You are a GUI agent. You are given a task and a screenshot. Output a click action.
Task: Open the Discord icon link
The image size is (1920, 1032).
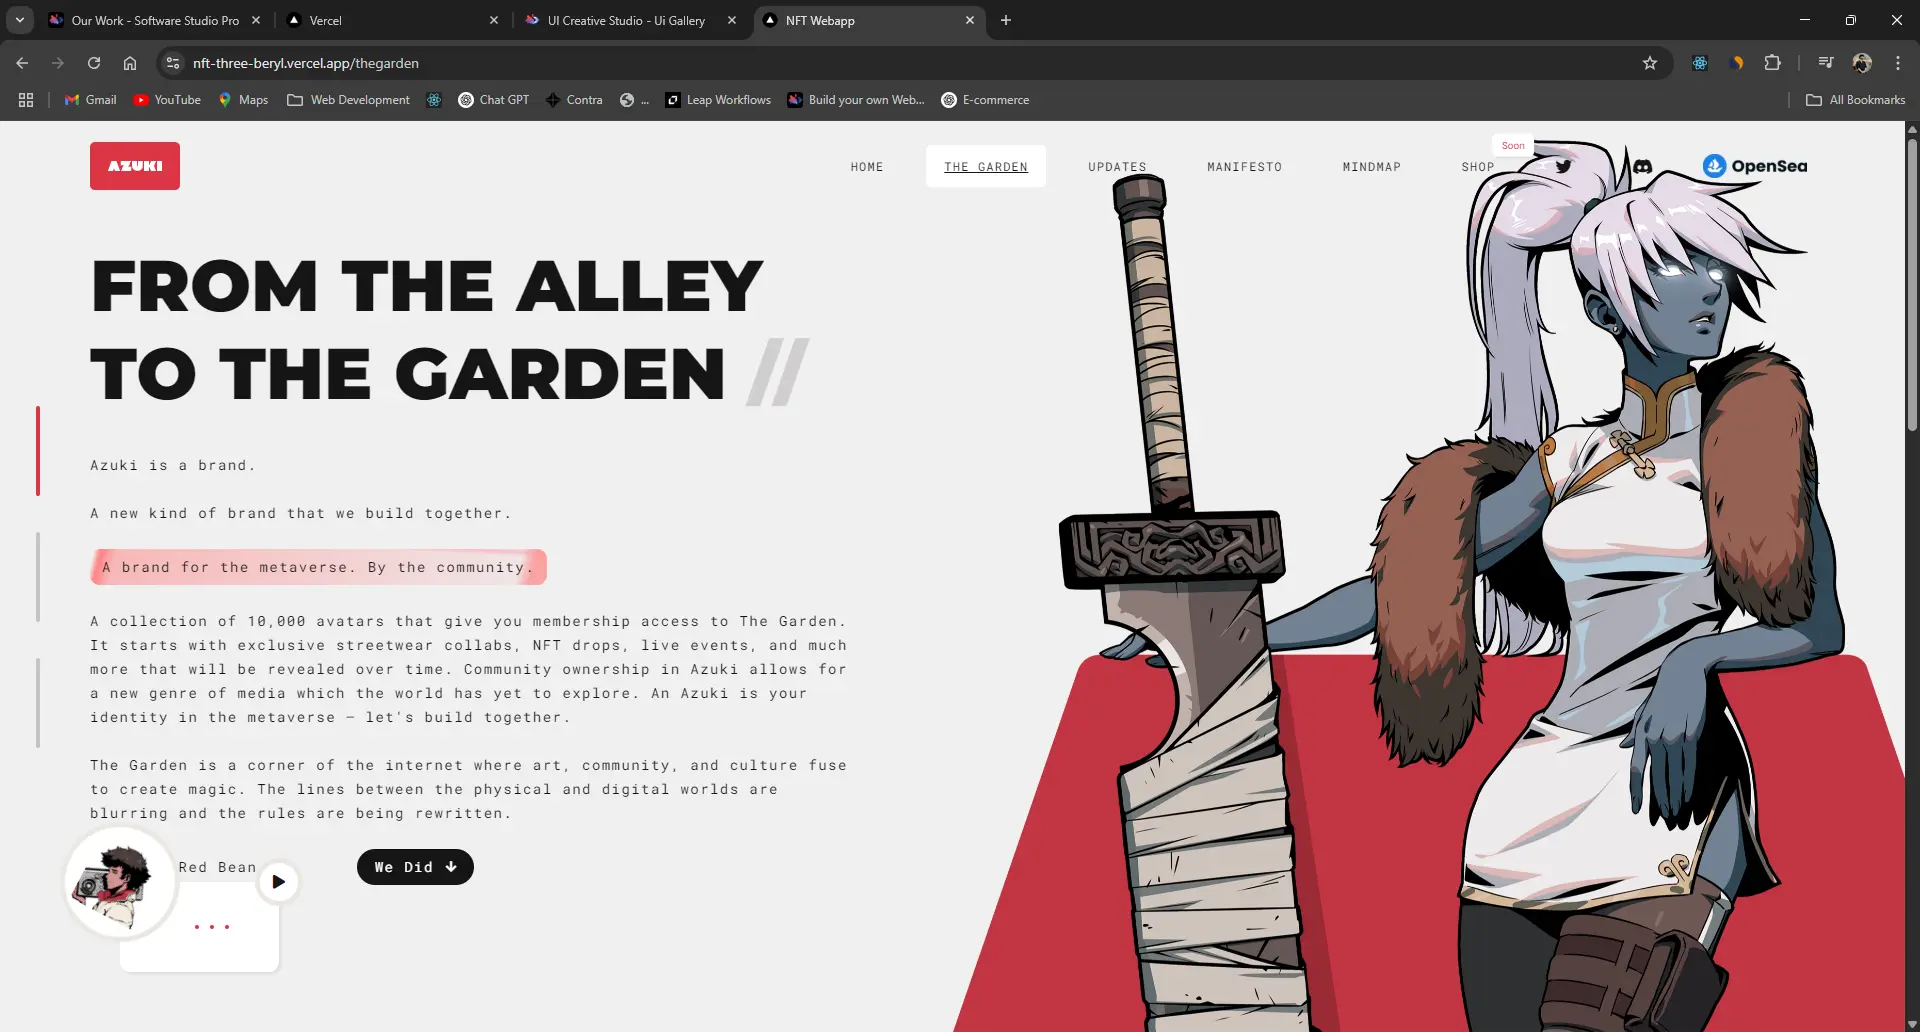tap(1642, 167)
